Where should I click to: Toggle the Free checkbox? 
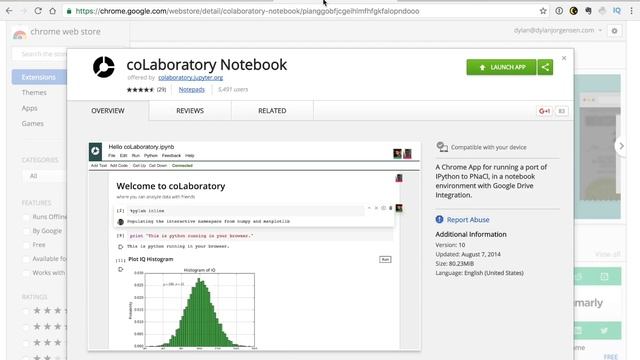[x=26, y=245]
